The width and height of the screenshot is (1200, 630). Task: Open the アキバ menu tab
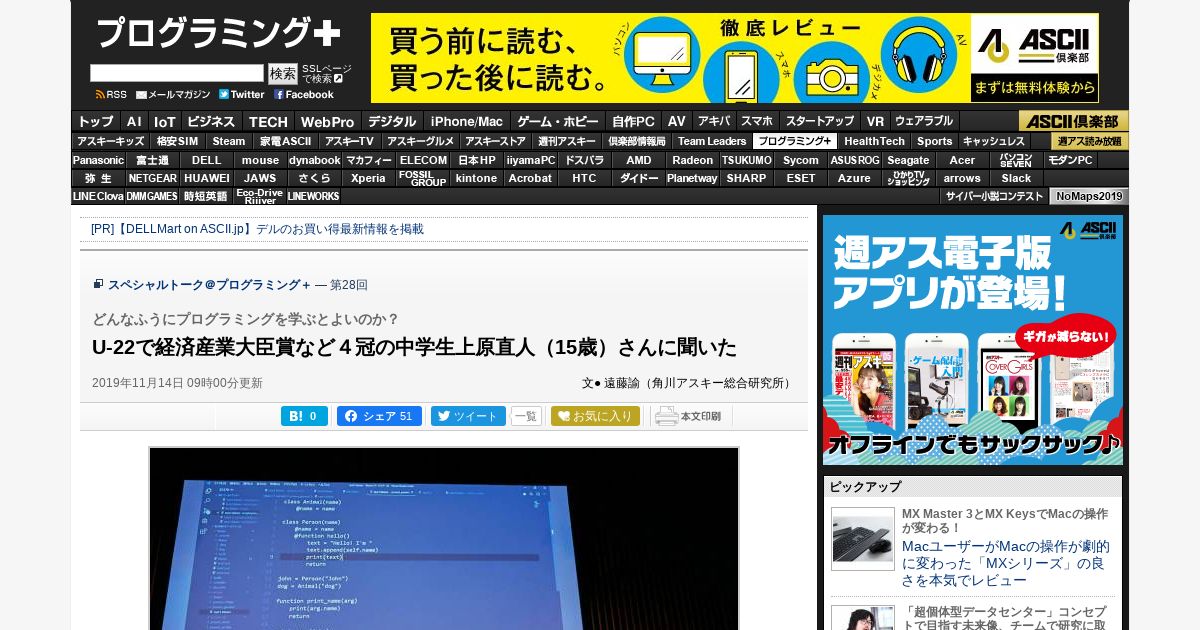714,121
